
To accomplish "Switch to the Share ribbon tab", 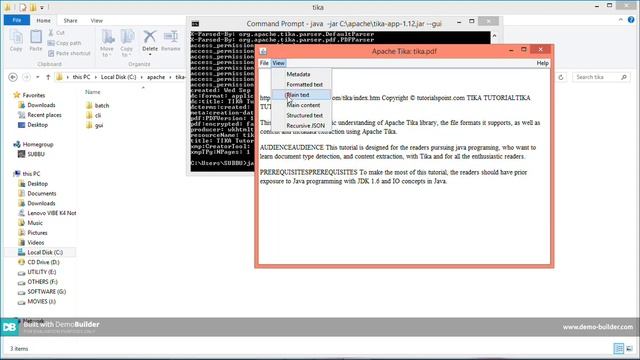I will [70, 20].
